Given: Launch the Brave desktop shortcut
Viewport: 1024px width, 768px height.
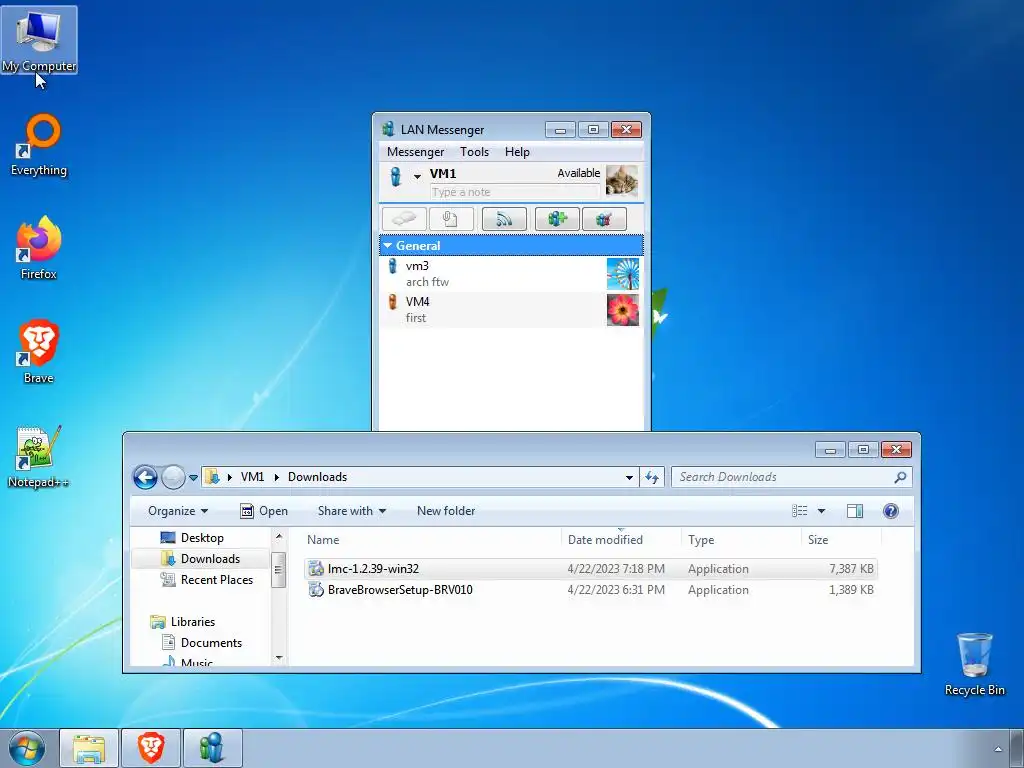Looking at the screenshot, I should click(x=39, y=351).
